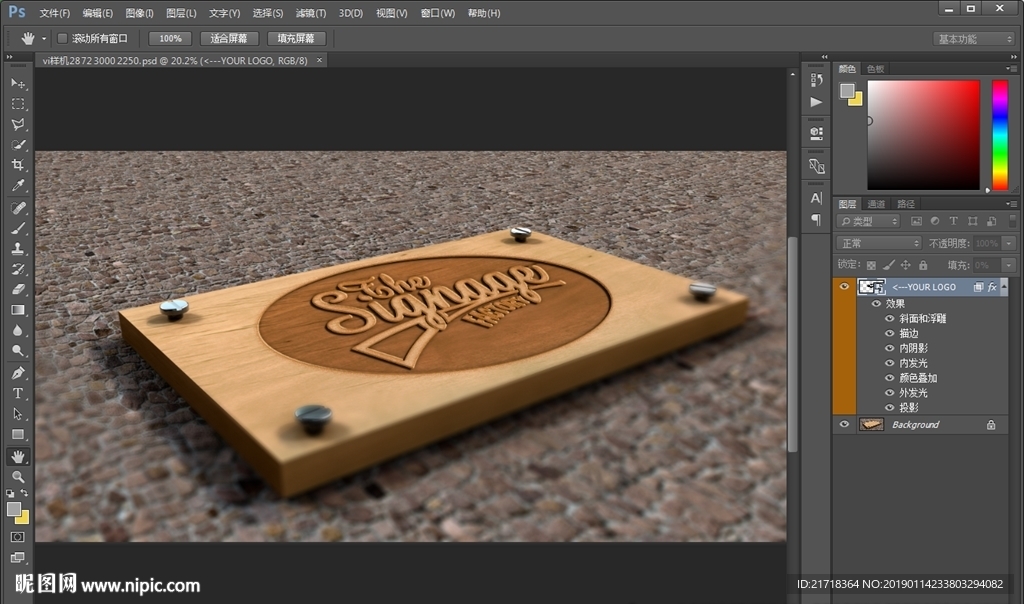Click the 填充屏幕 button
Screen dimensions: 1024x604
point(295,39)
